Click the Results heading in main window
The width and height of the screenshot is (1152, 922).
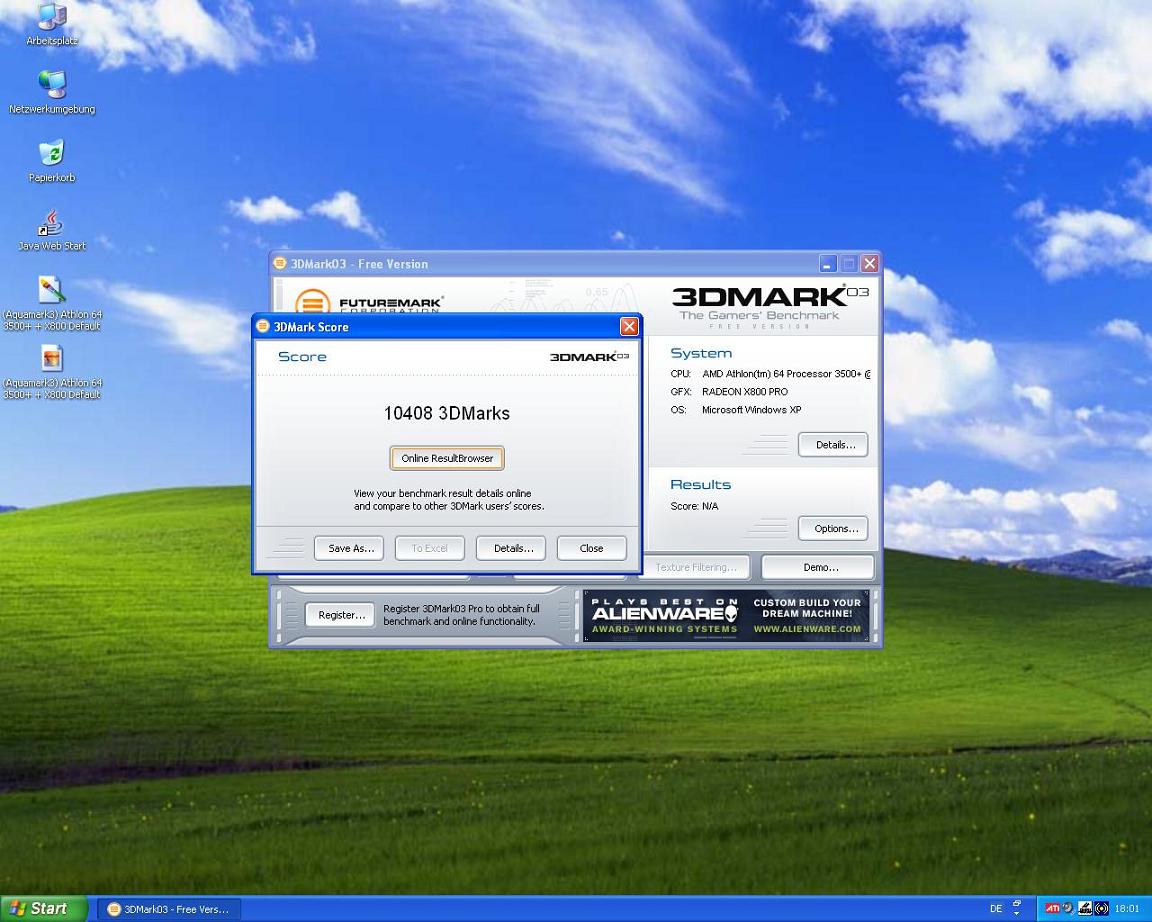coord(700,485)
